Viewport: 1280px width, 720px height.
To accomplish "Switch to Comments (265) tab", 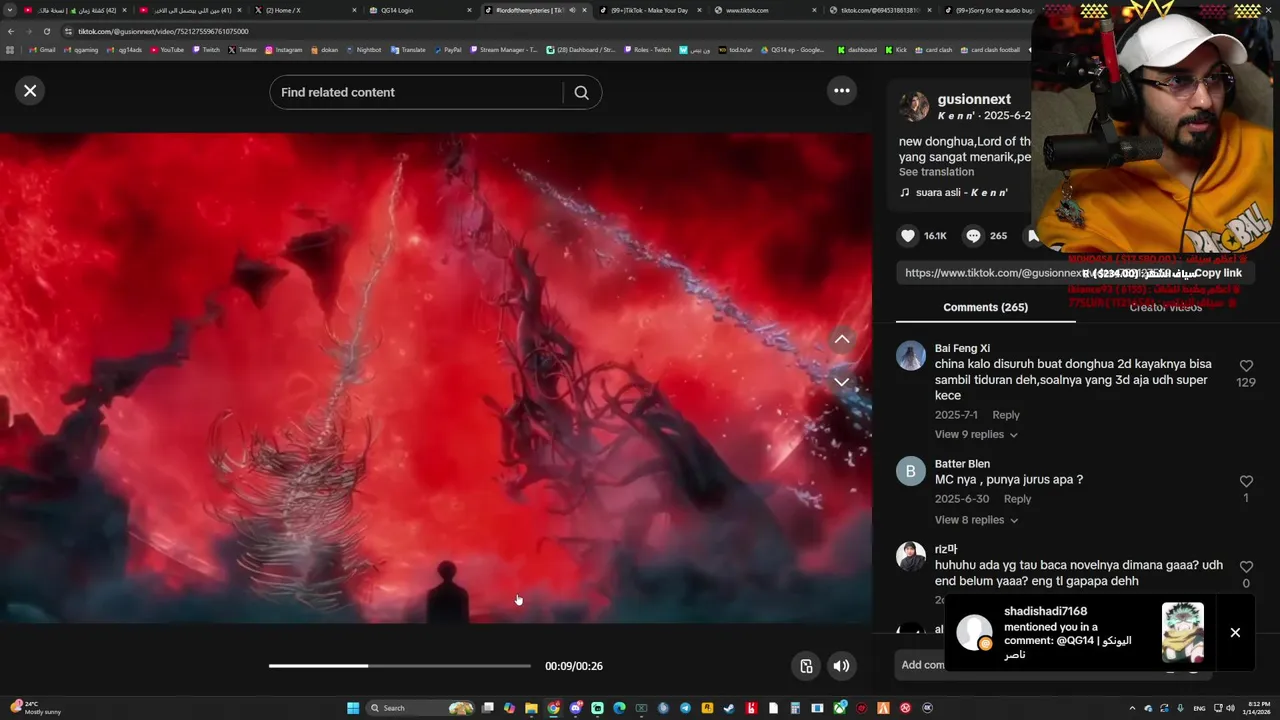I will (x=985, y=307).
